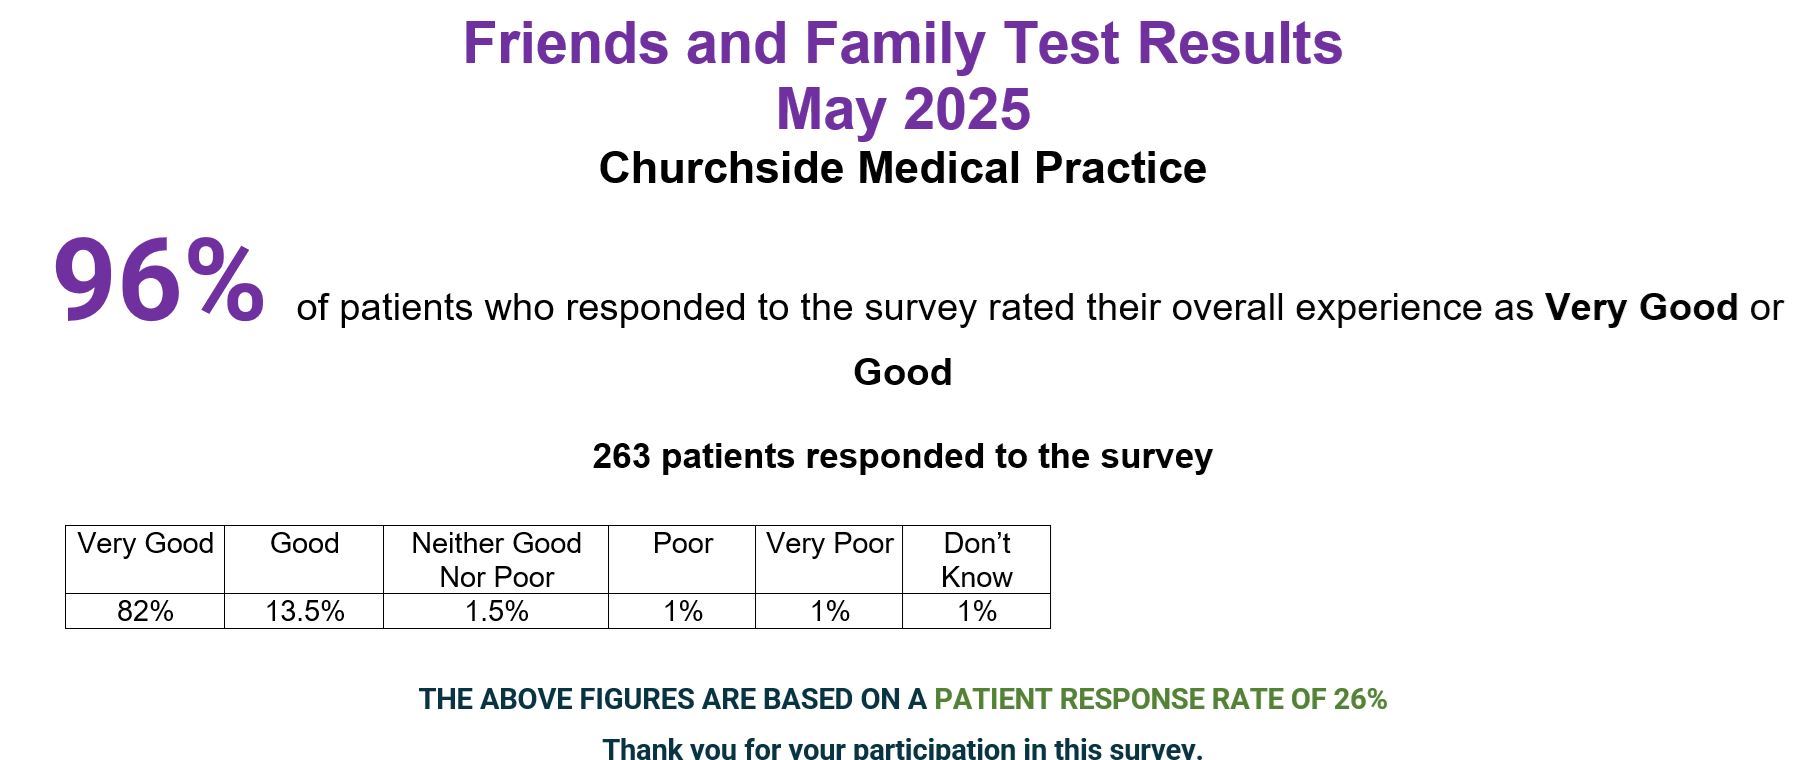Viewport: 1808px width, 760px height.
Task: Click the large 96% figure
Action: pyautogui.click(x=159, y=281)
